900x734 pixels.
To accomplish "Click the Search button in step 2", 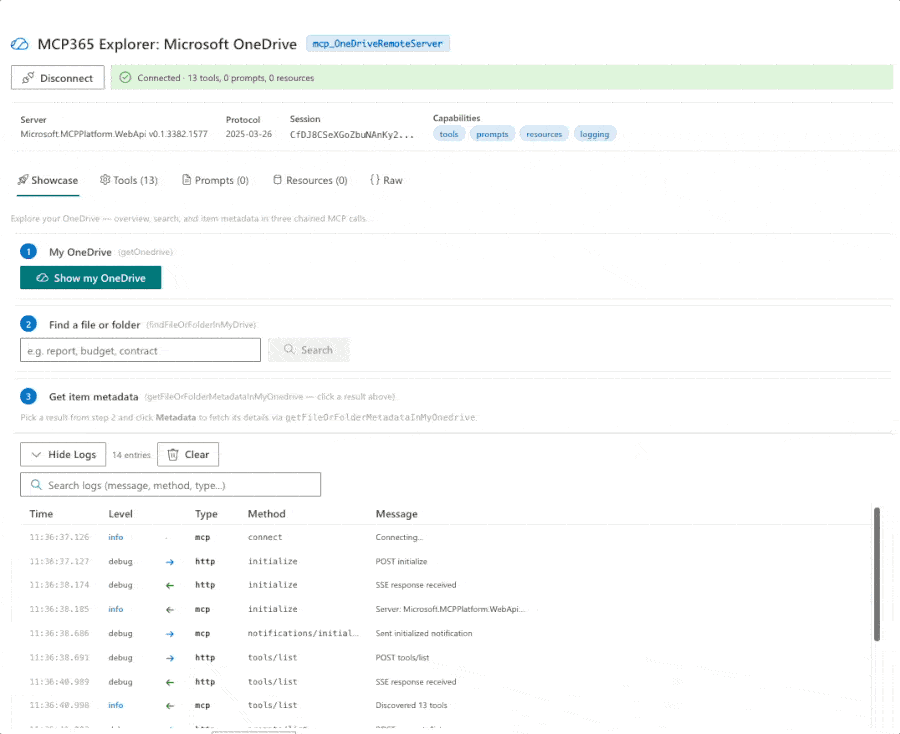I will point(308,350).
